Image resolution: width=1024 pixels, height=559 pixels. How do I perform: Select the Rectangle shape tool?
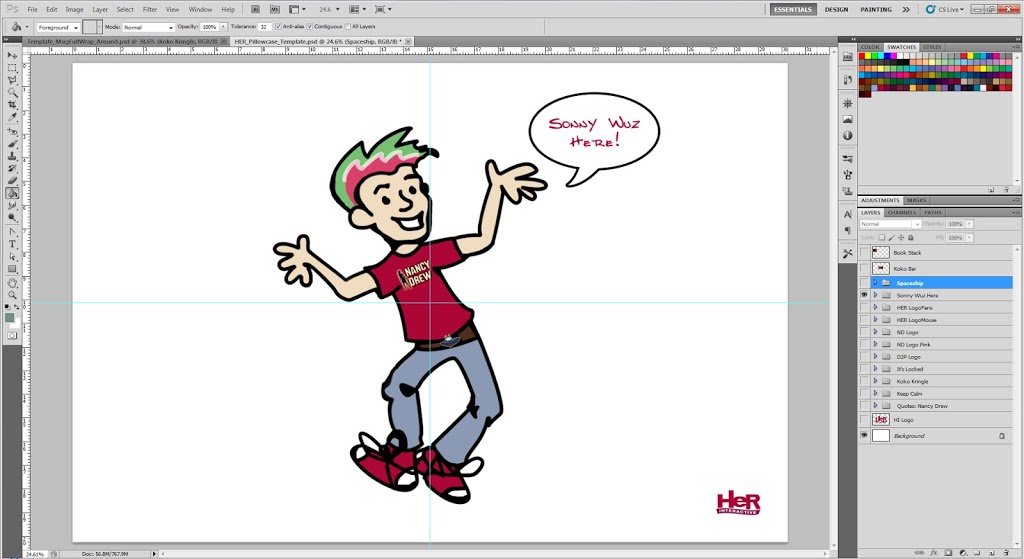click(12, 269)
